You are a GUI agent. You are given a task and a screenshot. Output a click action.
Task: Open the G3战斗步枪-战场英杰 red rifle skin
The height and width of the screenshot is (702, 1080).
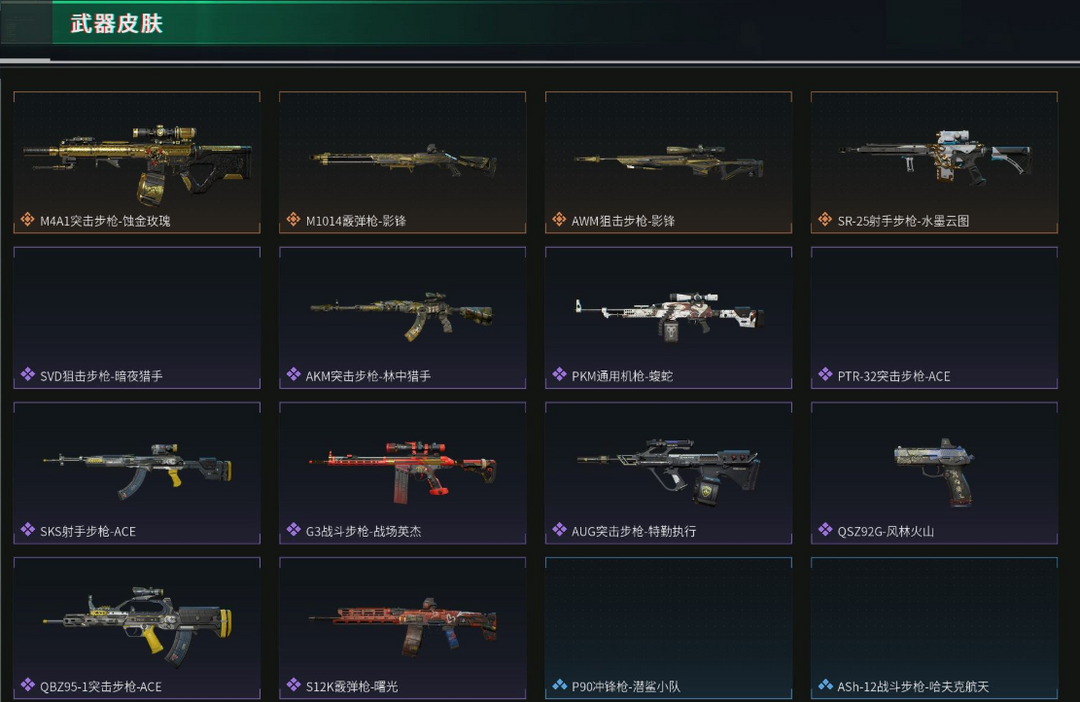(402, 471)
